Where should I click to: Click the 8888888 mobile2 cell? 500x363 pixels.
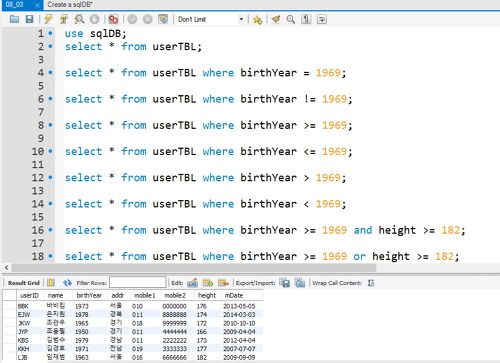174,315
